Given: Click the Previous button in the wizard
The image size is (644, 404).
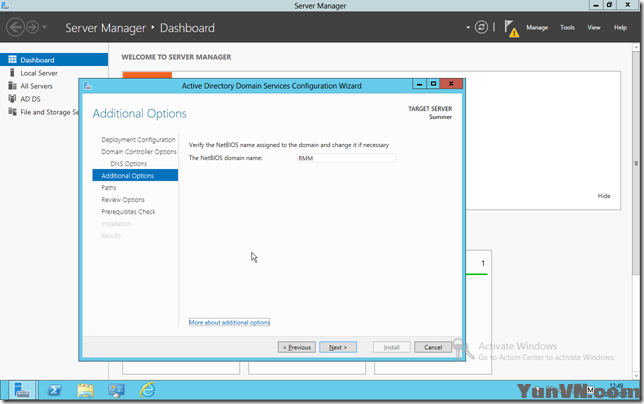Looking at the screenshot, I should pyautogui.click(x=297, y=347).
